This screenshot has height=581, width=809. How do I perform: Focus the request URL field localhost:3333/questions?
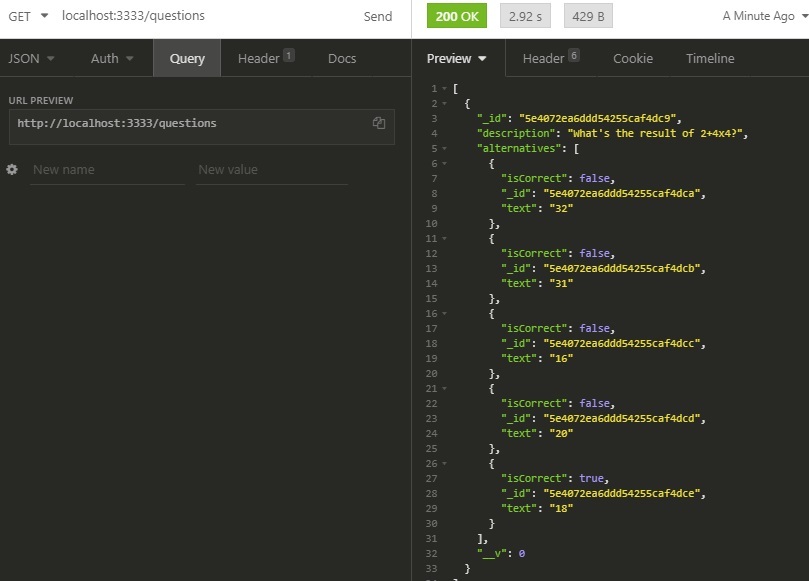tap(133, 15)
